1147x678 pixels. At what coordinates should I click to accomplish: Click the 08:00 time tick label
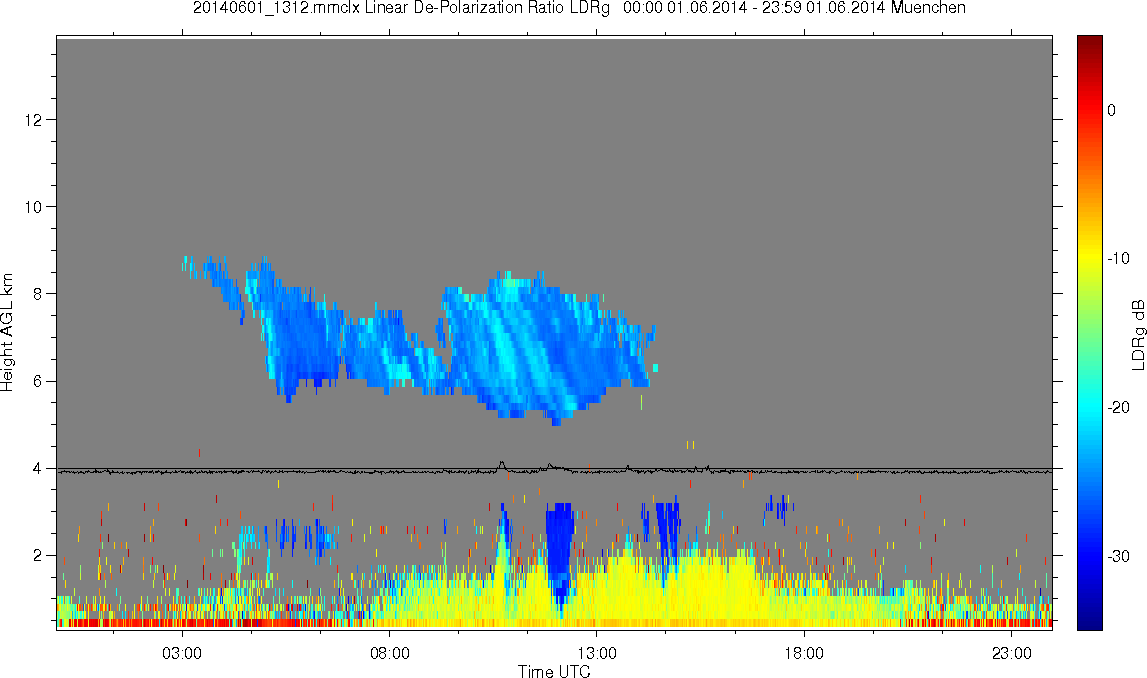(x=389, y=653)
